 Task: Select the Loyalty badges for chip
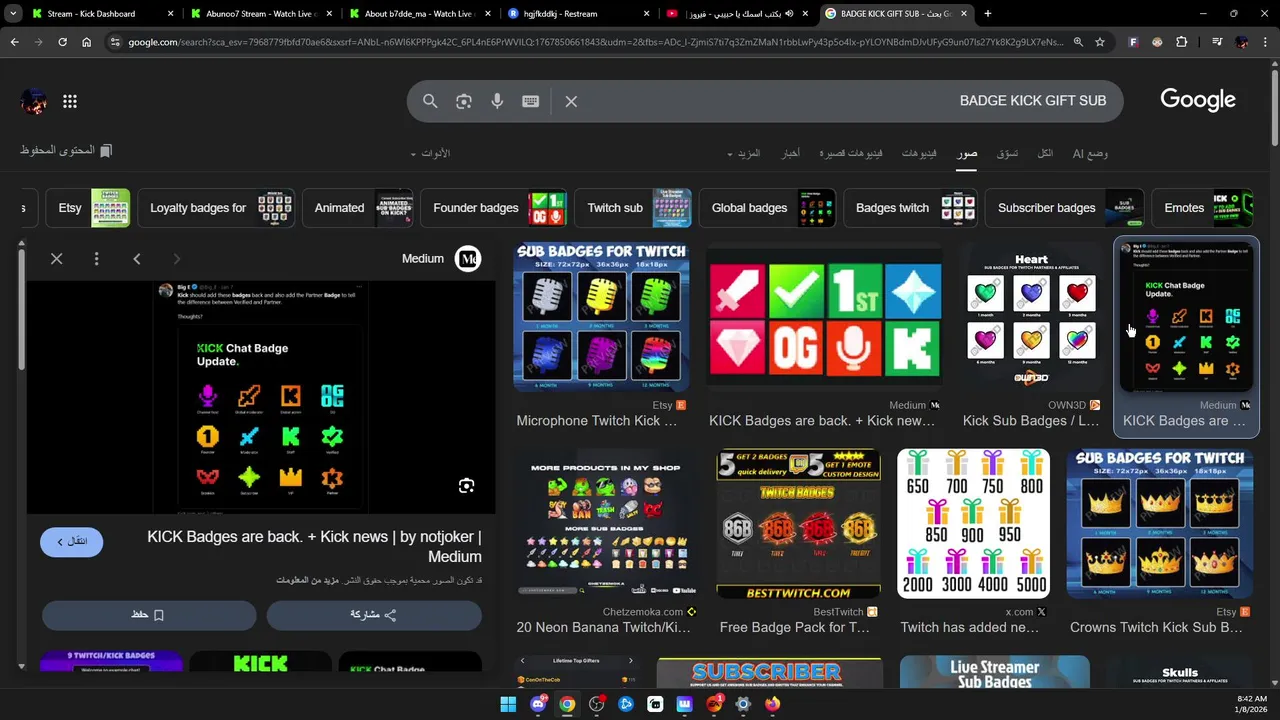(216, 208)
